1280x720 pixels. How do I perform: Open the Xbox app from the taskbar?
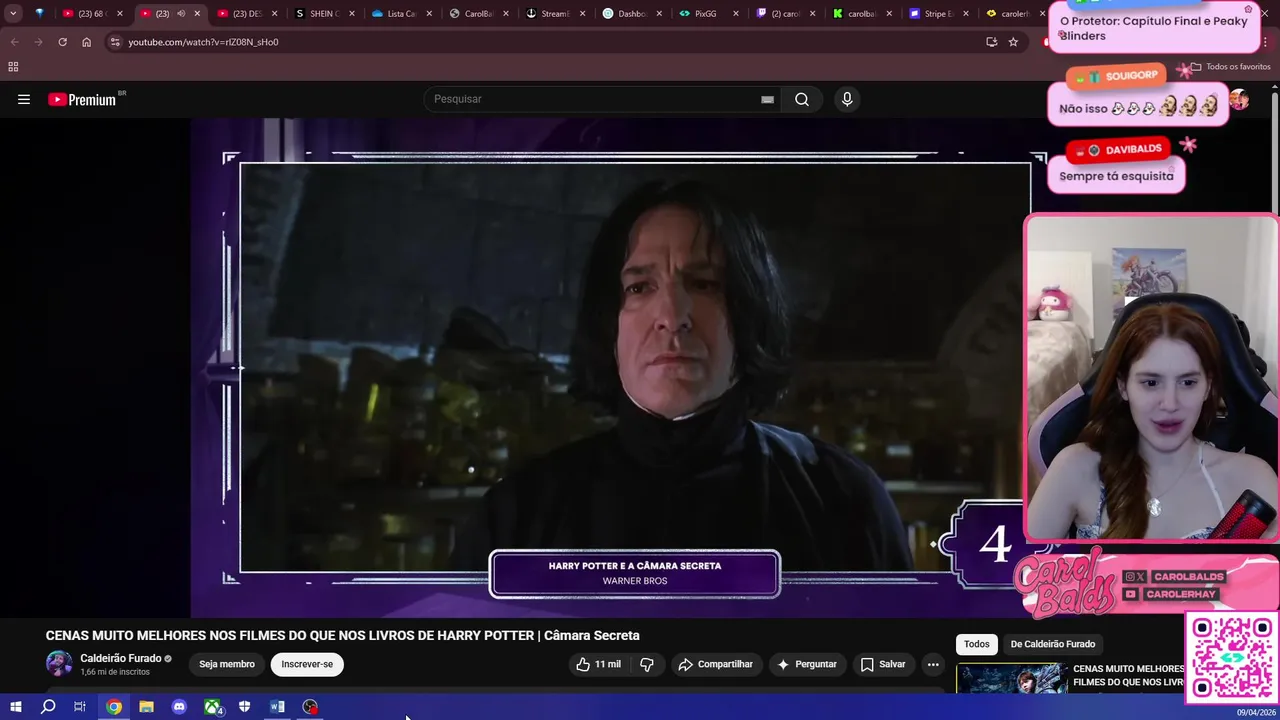(213, 707)
